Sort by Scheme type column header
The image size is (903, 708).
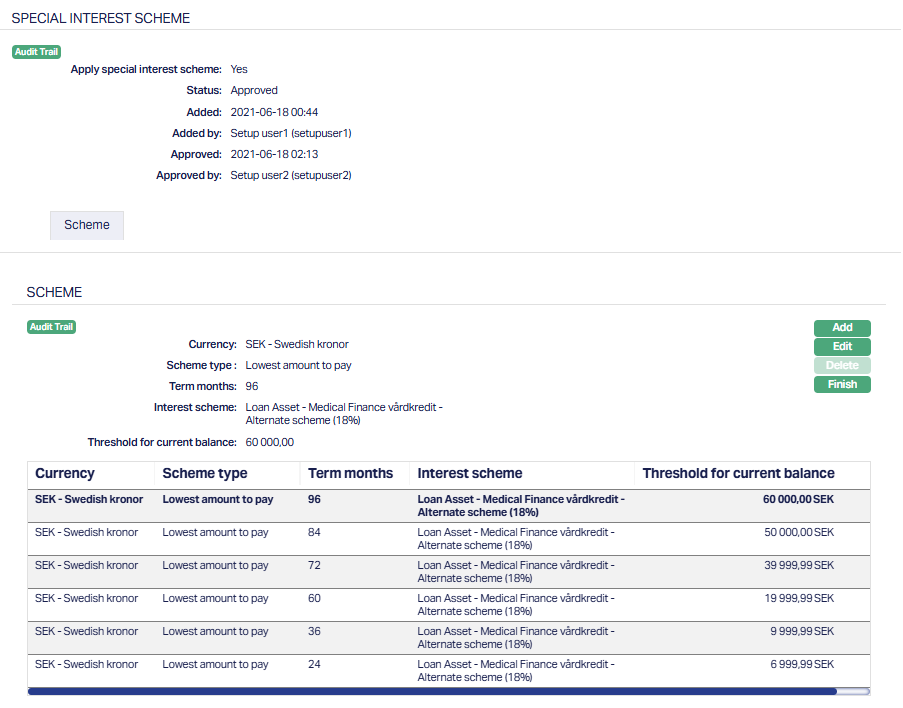(205, 474)
